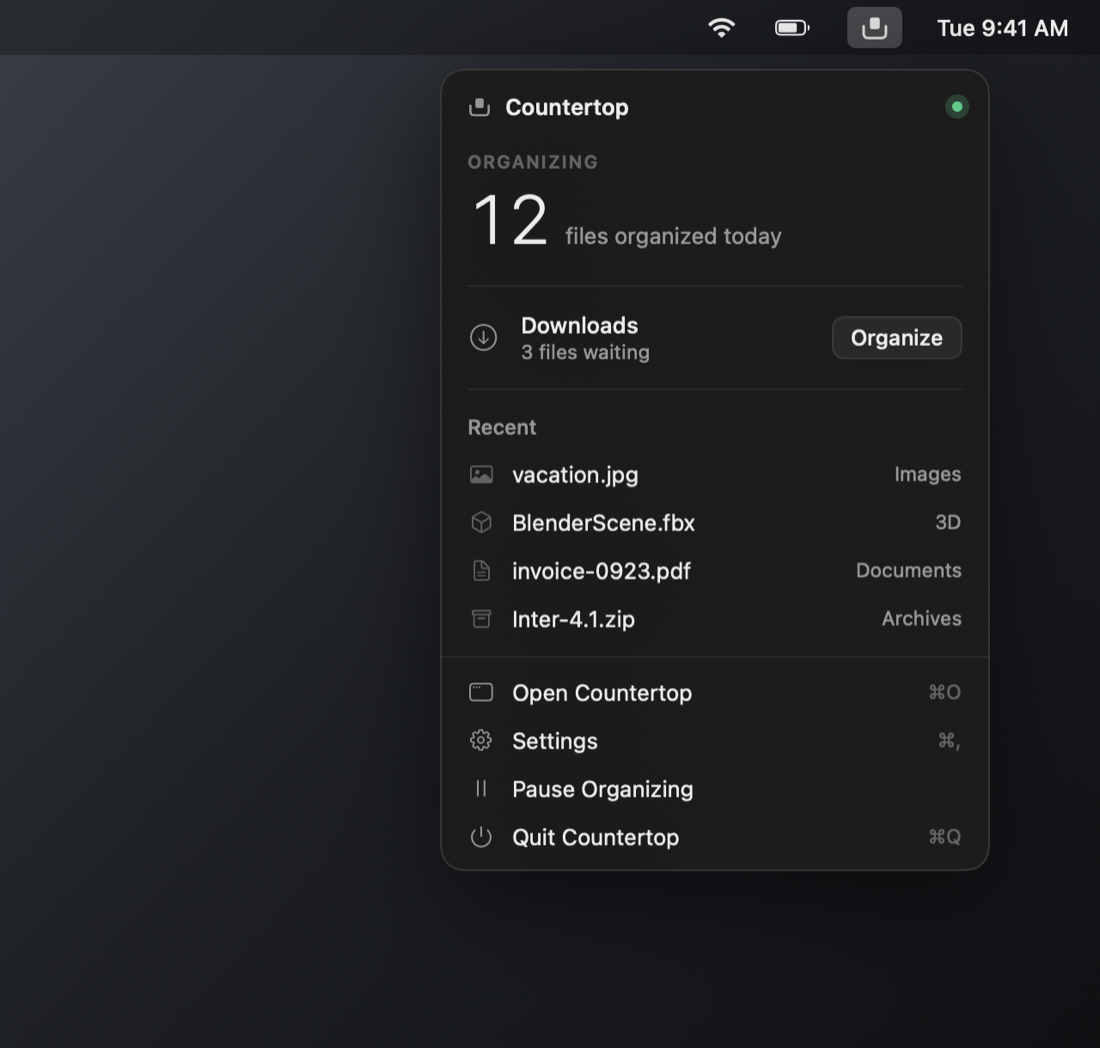
Task: Click the cube icon beside BlenderScene.fbx
Action: tap(481, 523)
